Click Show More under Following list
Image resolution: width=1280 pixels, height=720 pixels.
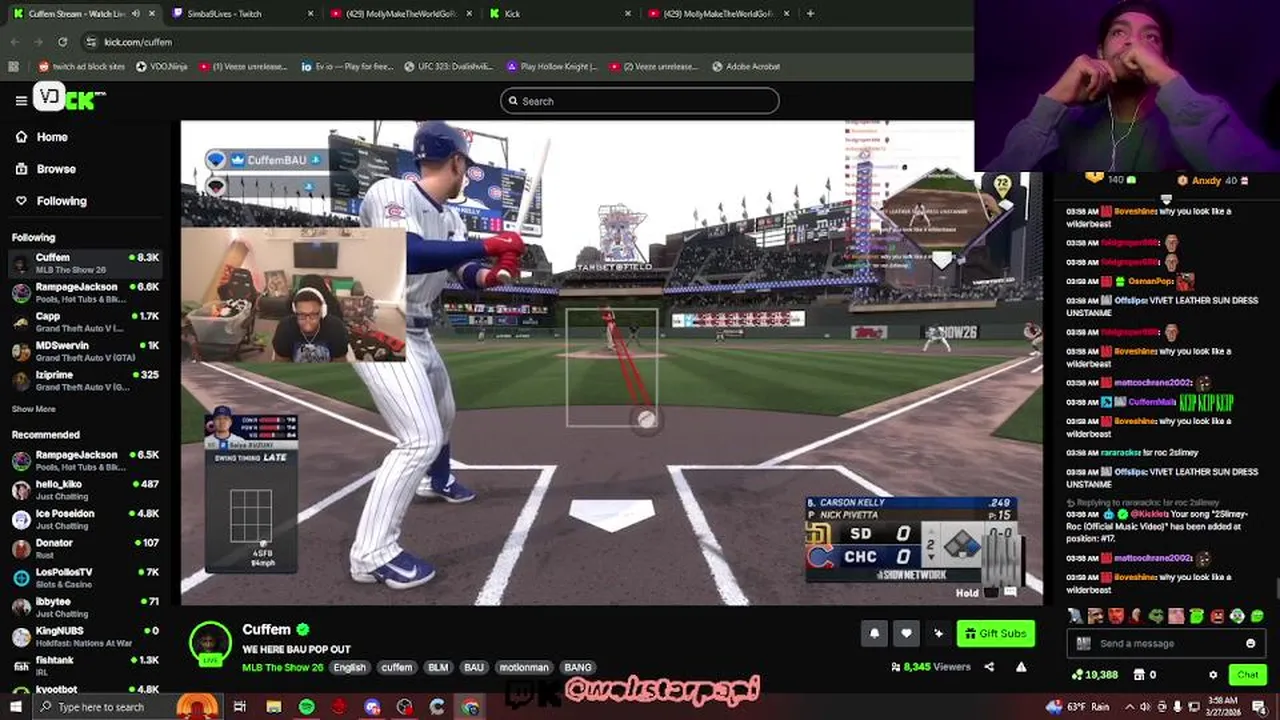pos(33,409)
